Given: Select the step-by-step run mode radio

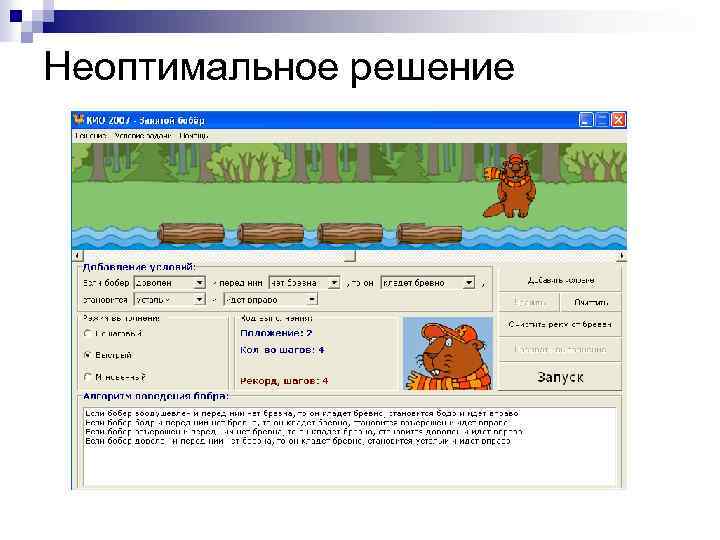Looking at the screenshot, I should (88, 333).
